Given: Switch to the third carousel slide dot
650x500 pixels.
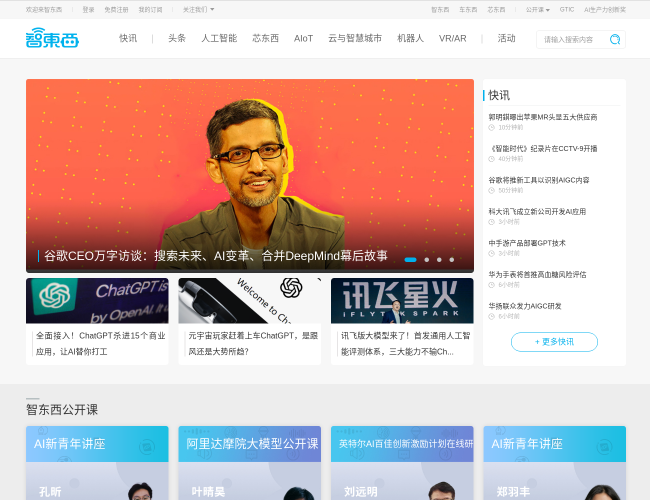Looking at the screenshot, I should pos(439,260).
